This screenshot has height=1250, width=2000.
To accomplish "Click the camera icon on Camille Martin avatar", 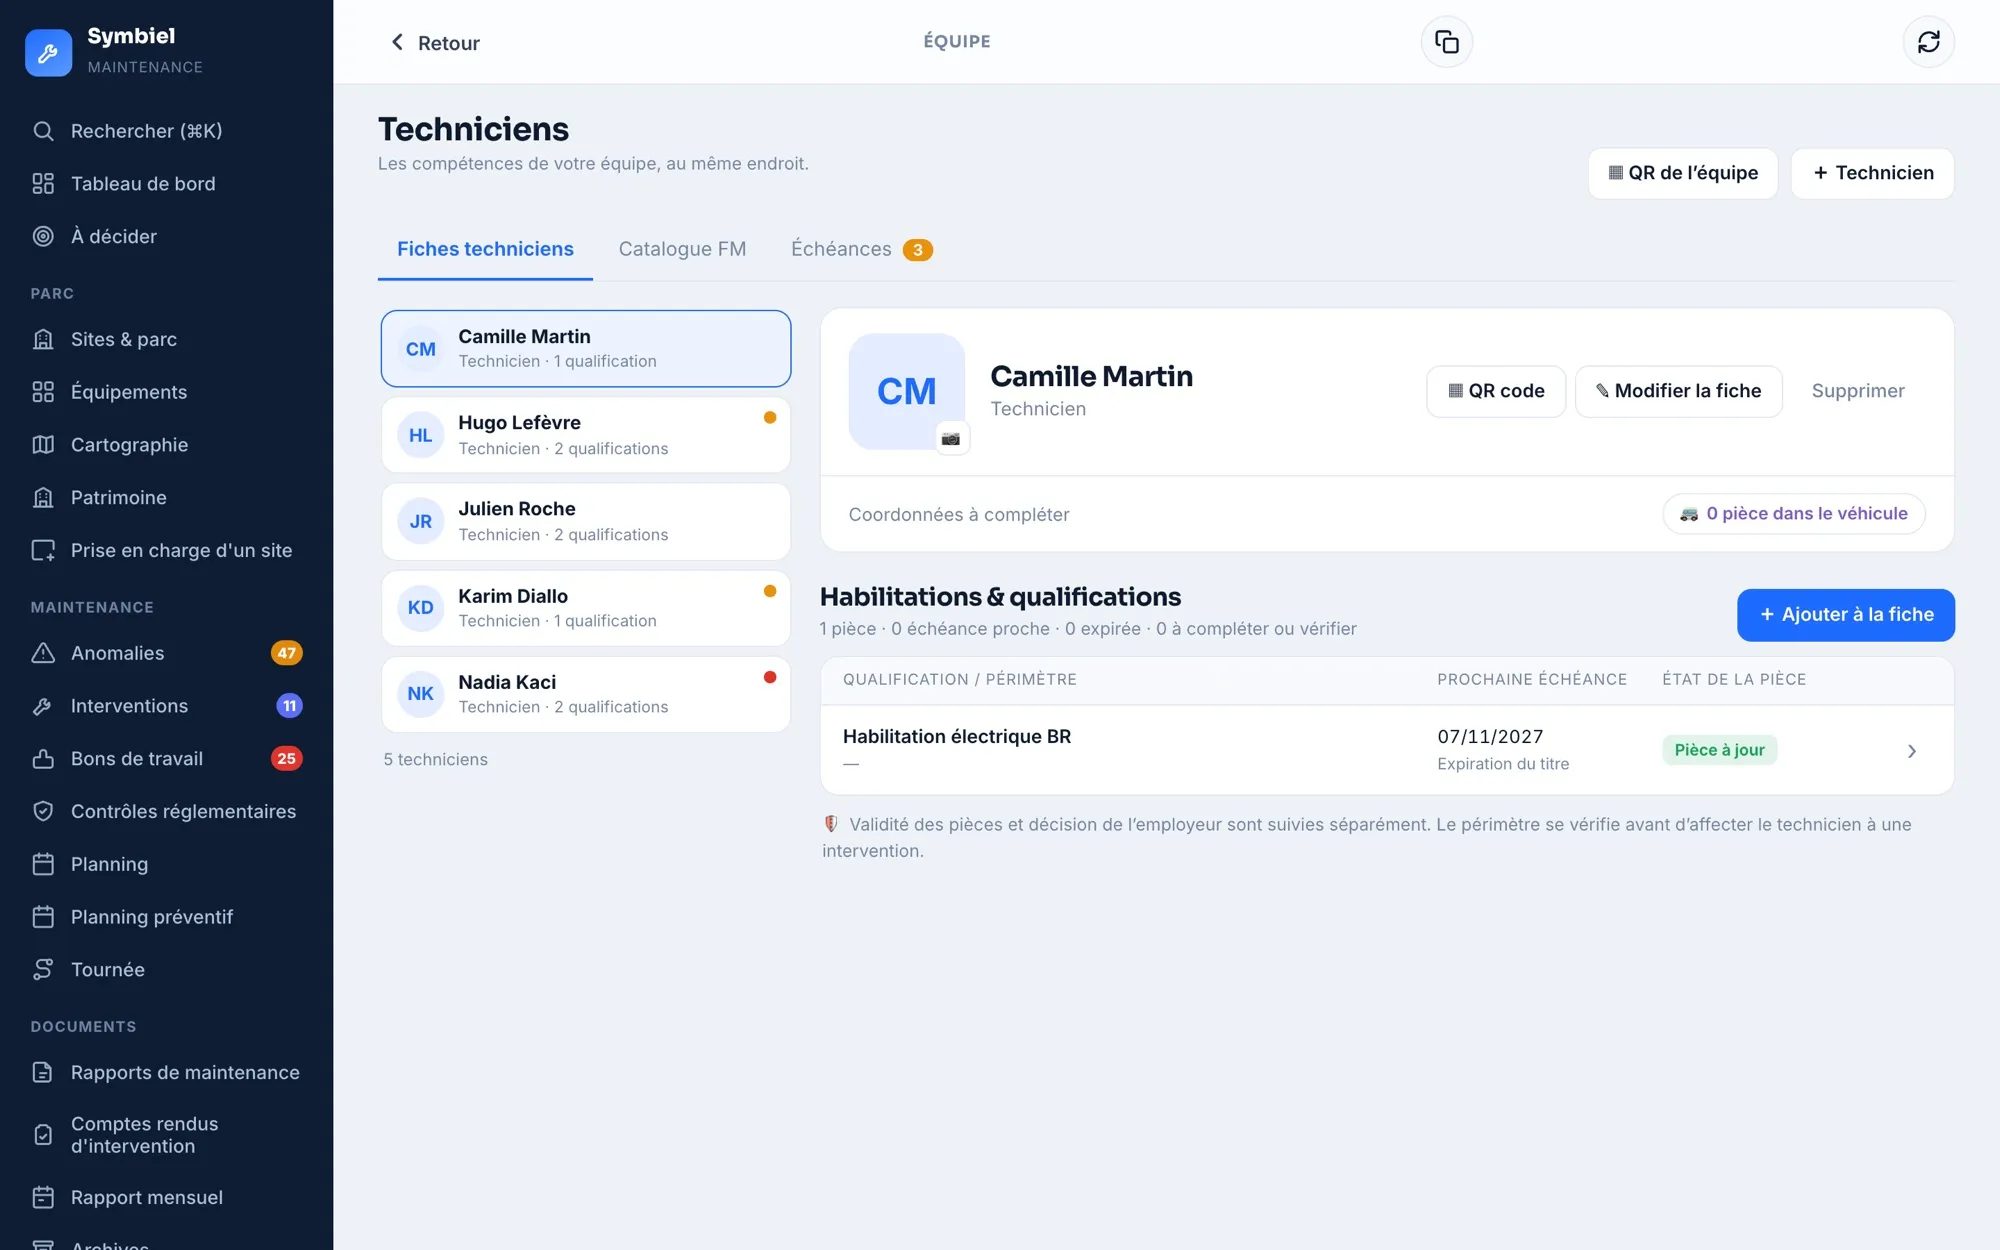I will tap(951, 438).
